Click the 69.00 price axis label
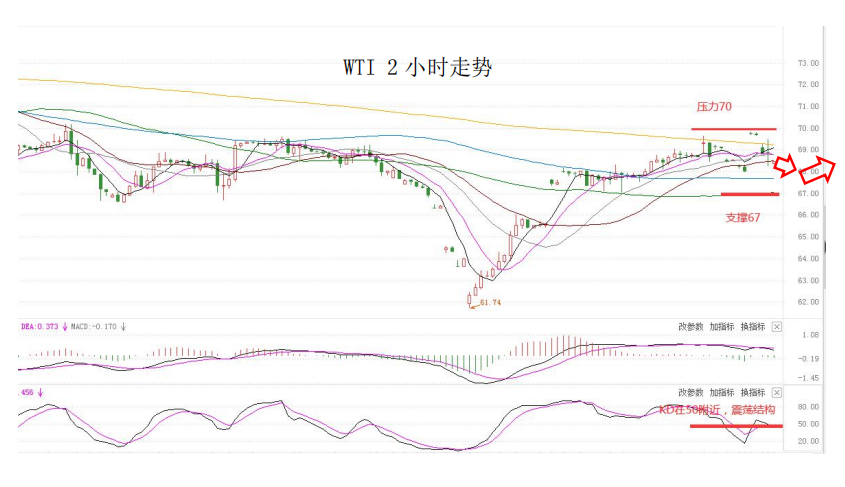The image size is (845, 487). click(x=808, y=150)
